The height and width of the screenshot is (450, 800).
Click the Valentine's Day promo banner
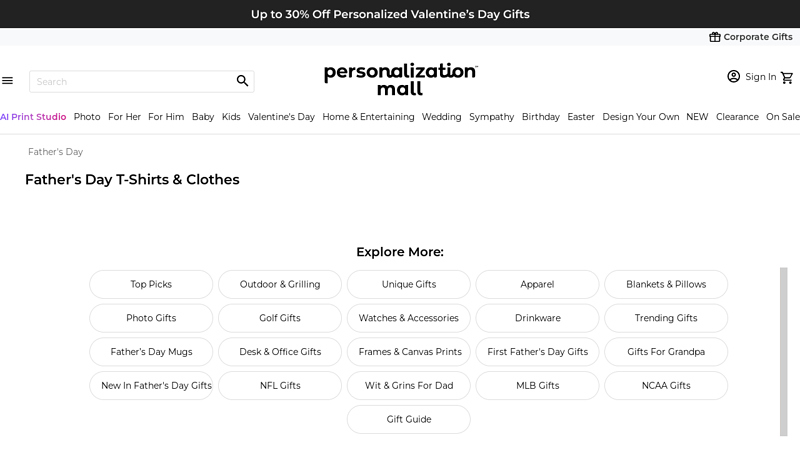coord(390,14)
